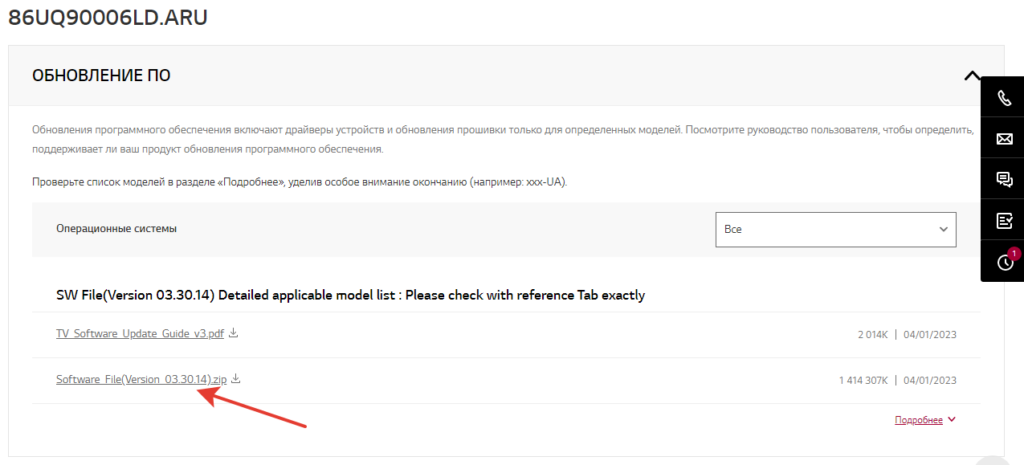Click the 86UQ90006LD.ARU model heading
The width and height of the screenshot is (1024, 465).
pyautogui.click(x=108, y=18)
